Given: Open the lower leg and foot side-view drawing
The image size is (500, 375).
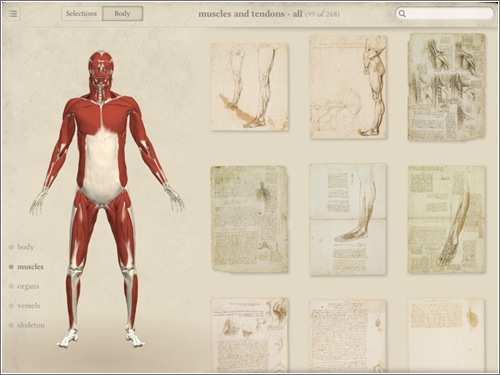Looking at the screenshot, I should click(x=348, y=219).
